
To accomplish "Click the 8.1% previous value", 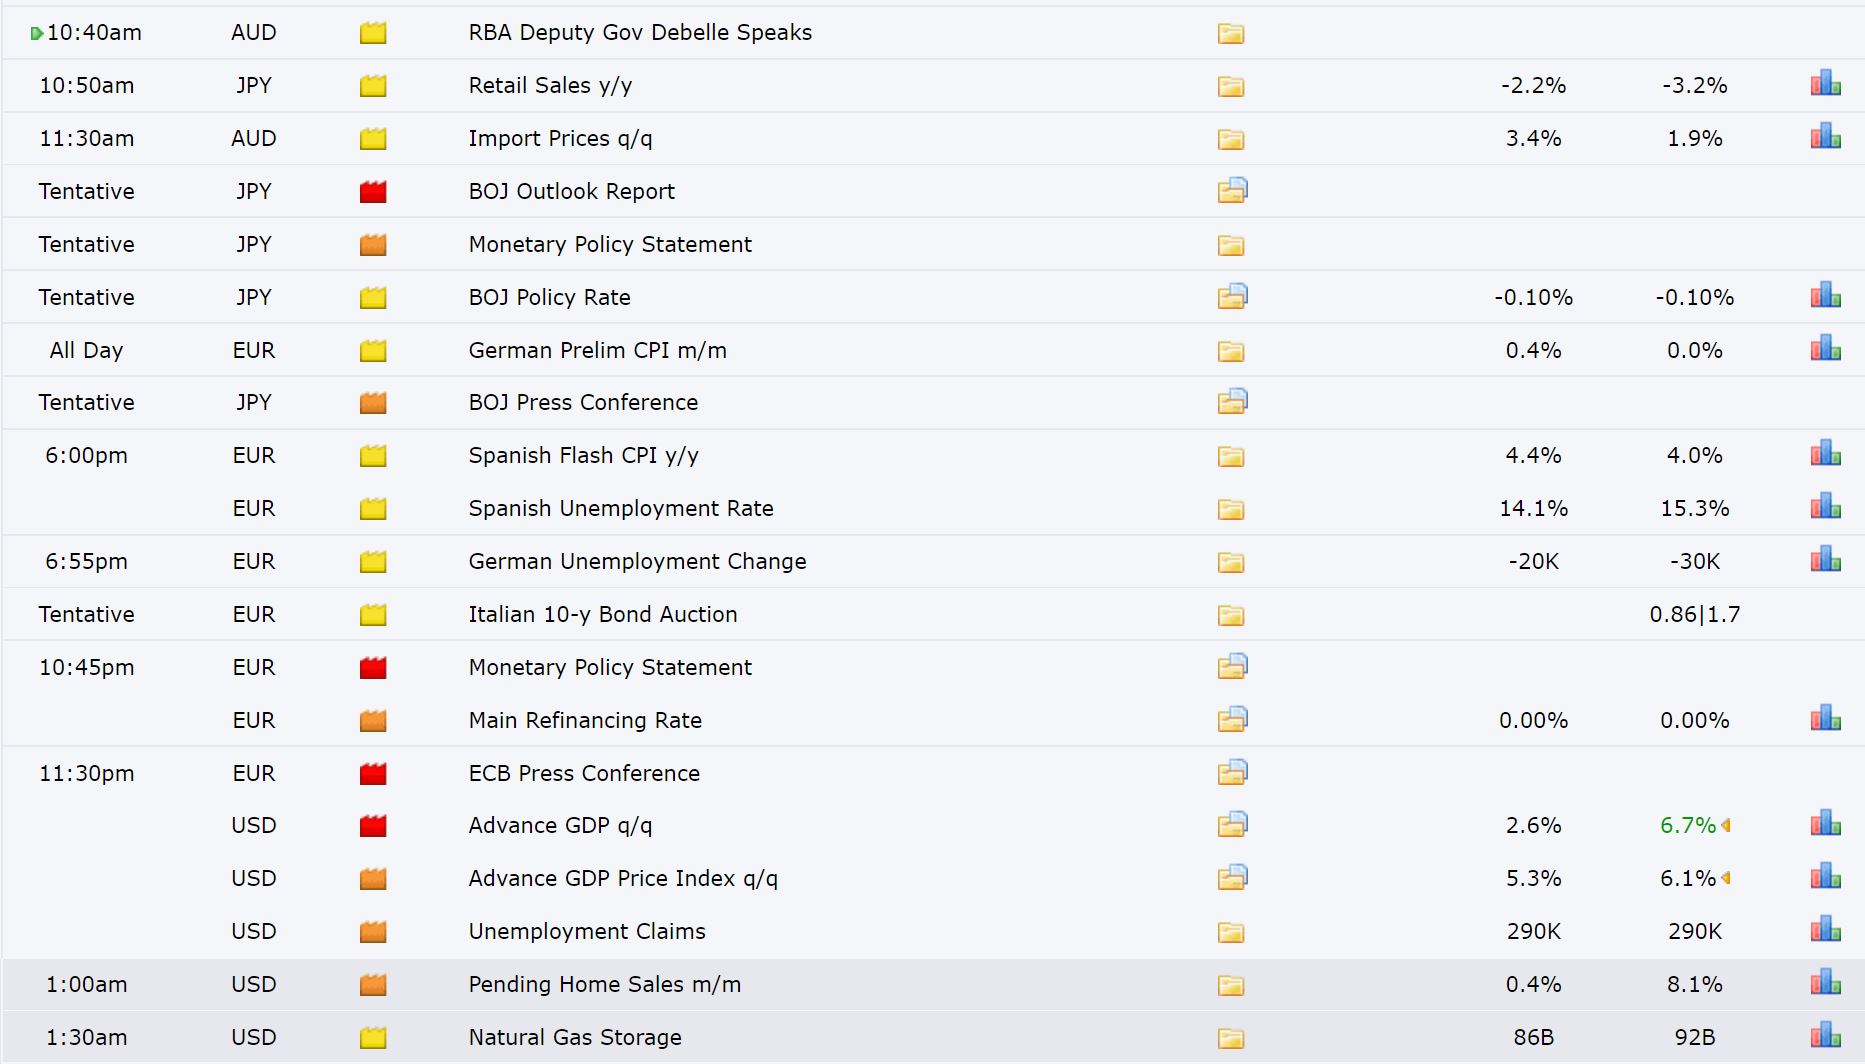I will tap(1695, 984).
